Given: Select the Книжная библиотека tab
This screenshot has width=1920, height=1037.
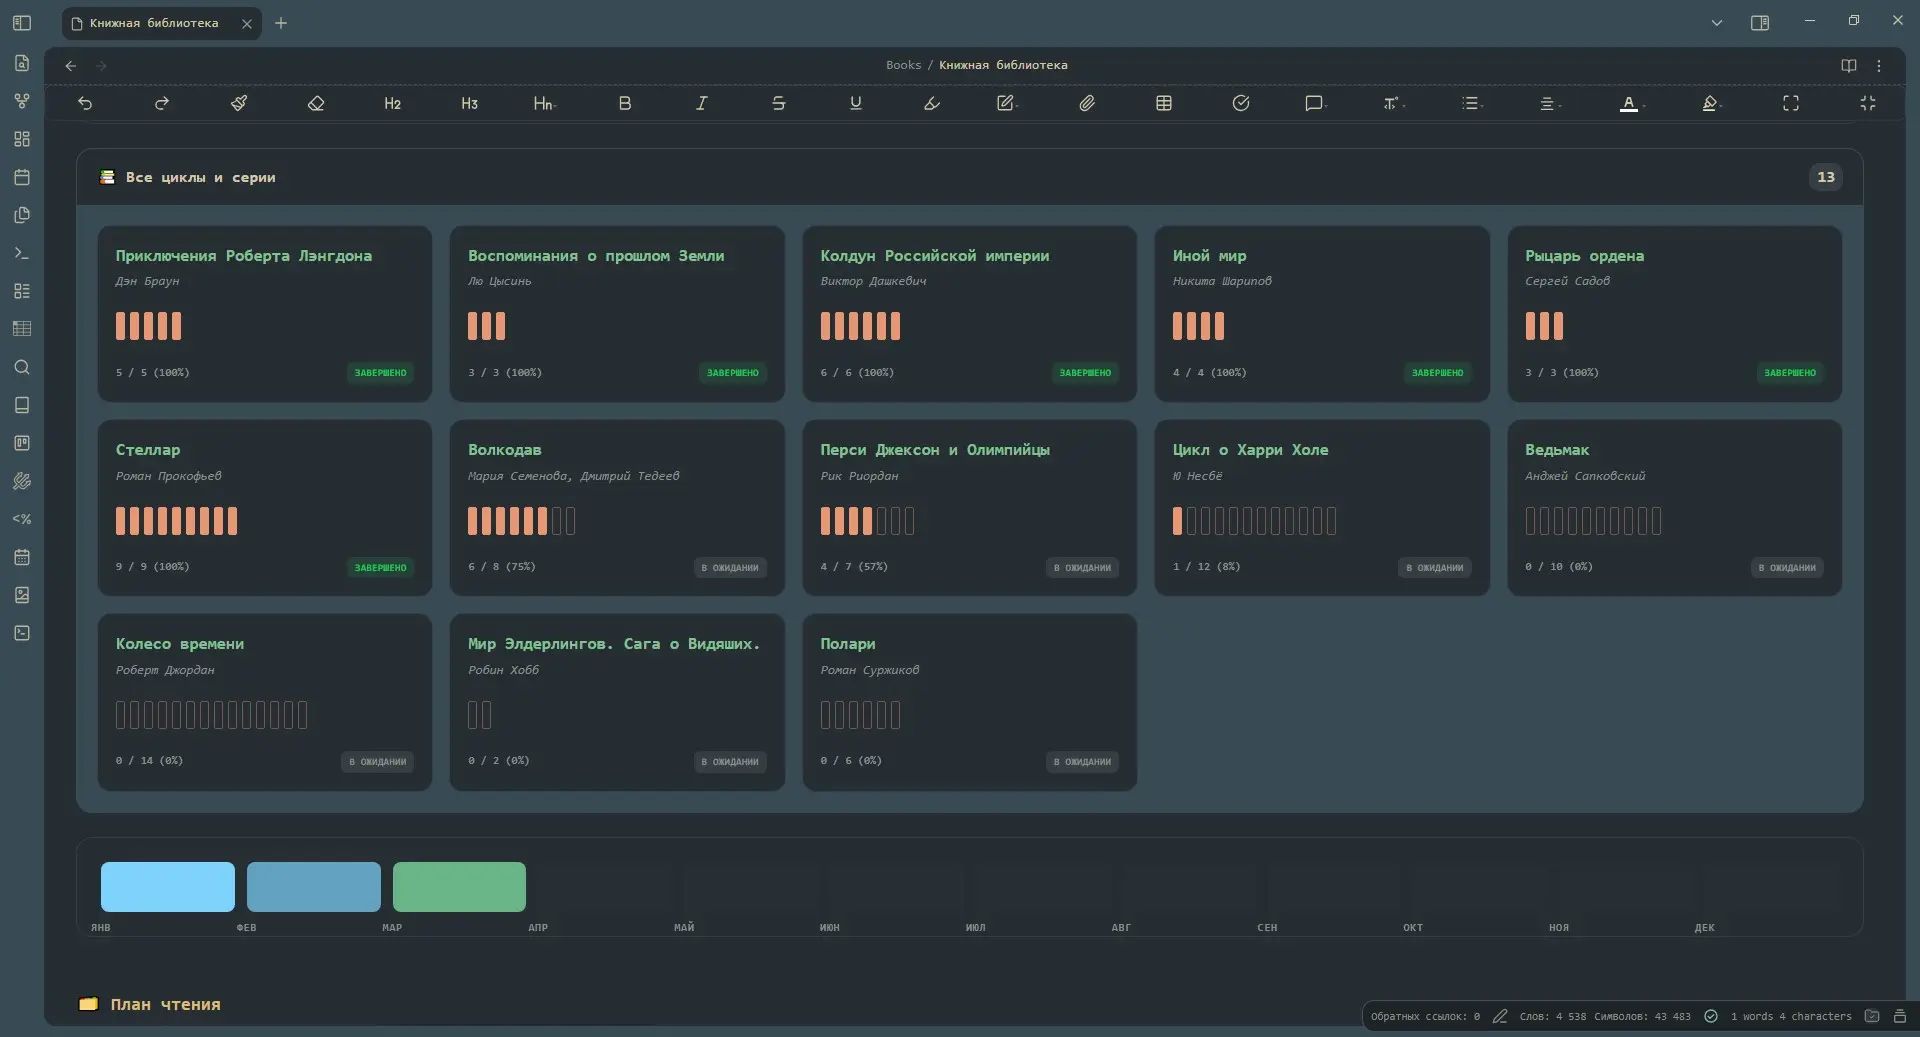Looking at the screenshot, I should 154,23.
